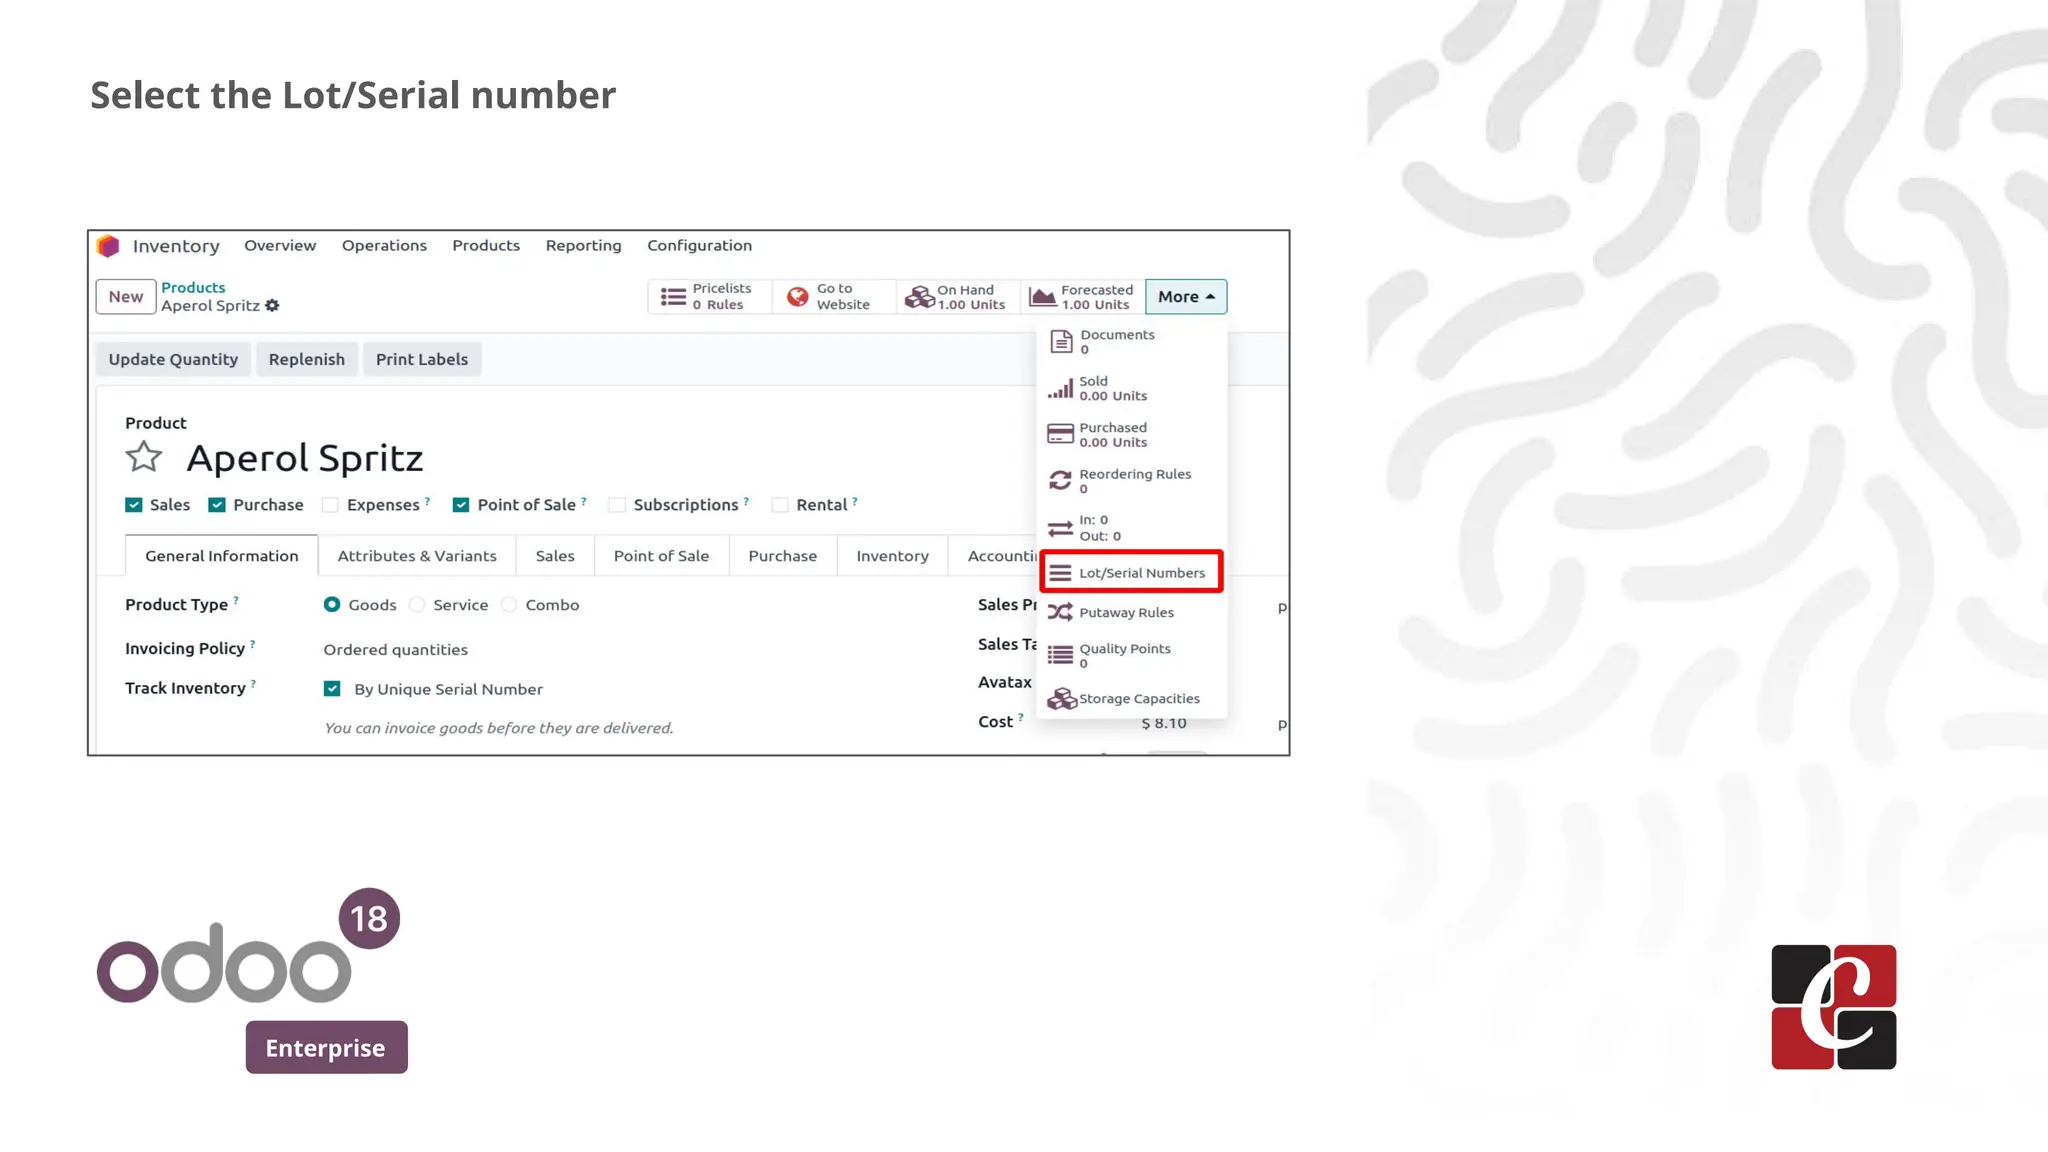Open In/Out moves entry
2048x1152 pixels.
tap(1131, 528)
